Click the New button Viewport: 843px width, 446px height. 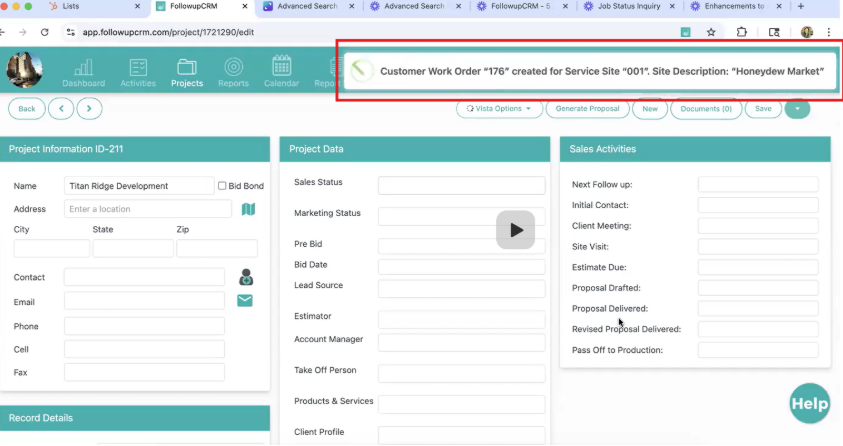650,109
